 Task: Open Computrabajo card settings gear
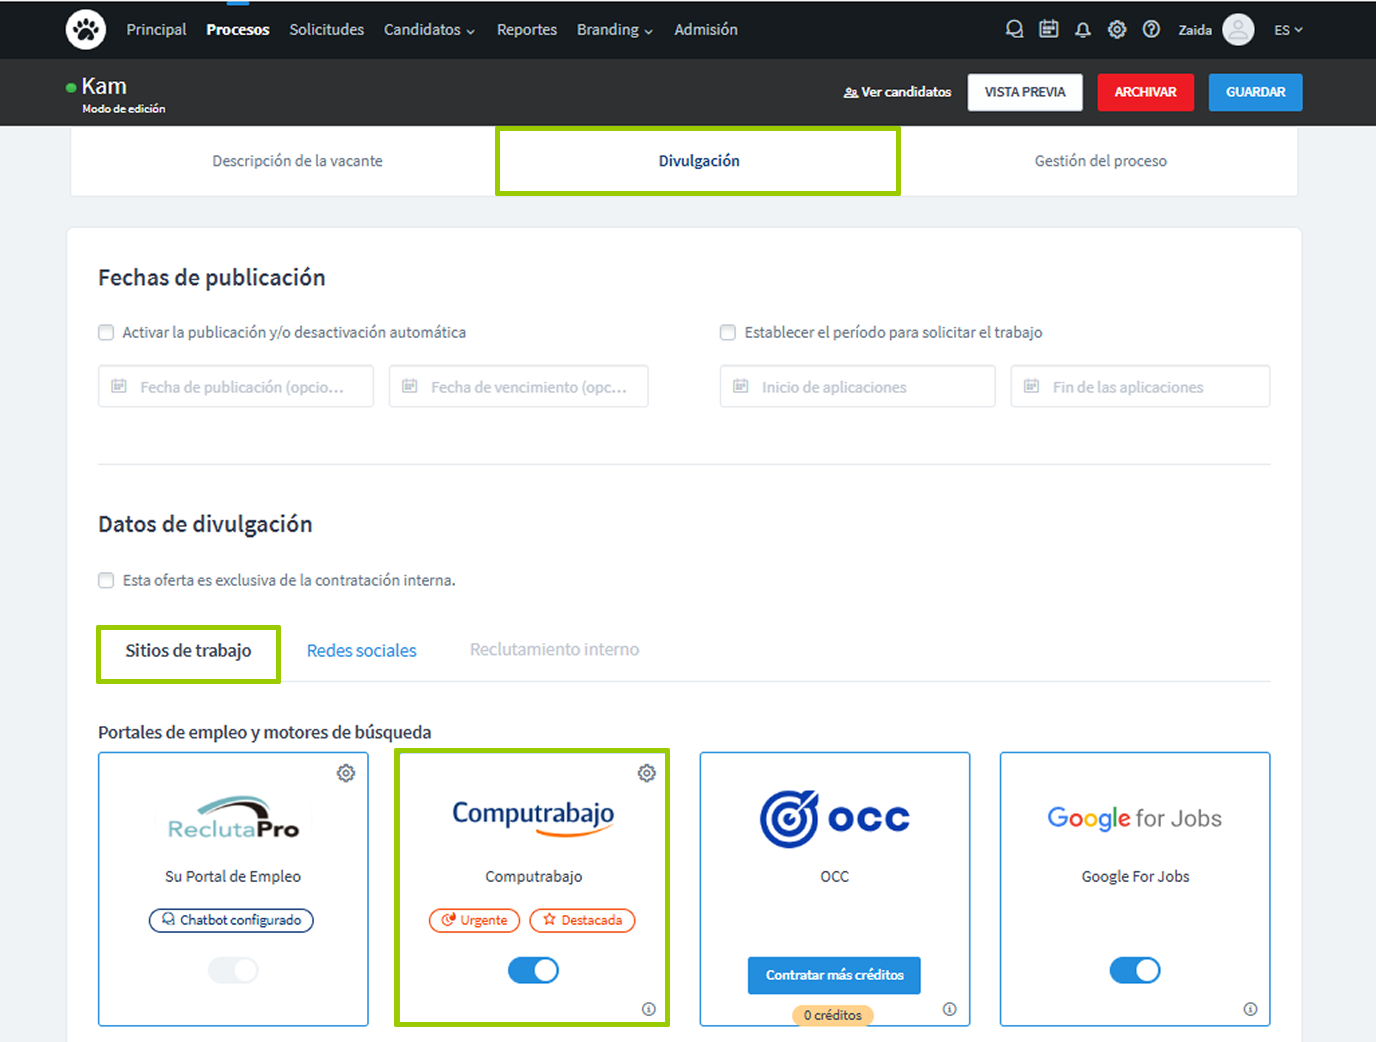coord(647,773)
